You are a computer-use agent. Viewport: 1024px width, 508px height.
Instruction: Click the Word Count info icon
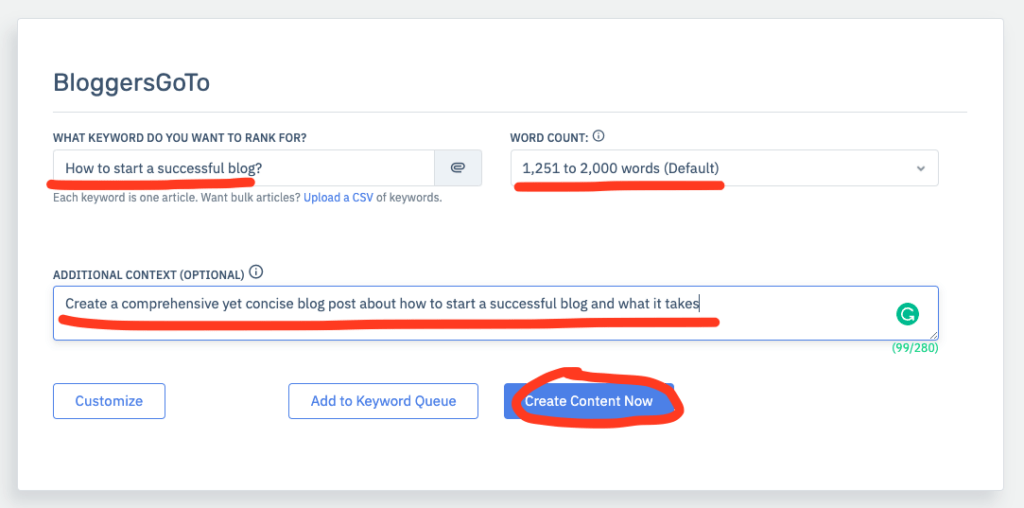[x=598, y=136]
